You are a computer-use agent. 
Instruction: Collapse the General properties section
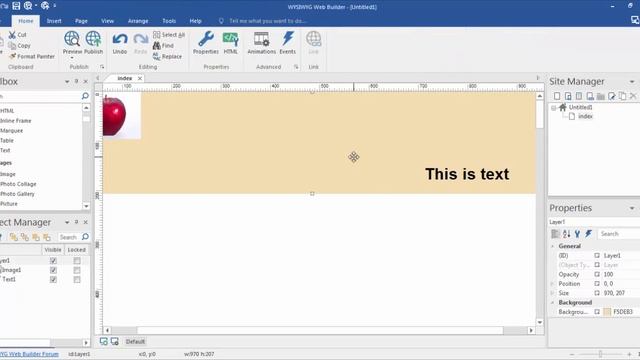[553, 246]
